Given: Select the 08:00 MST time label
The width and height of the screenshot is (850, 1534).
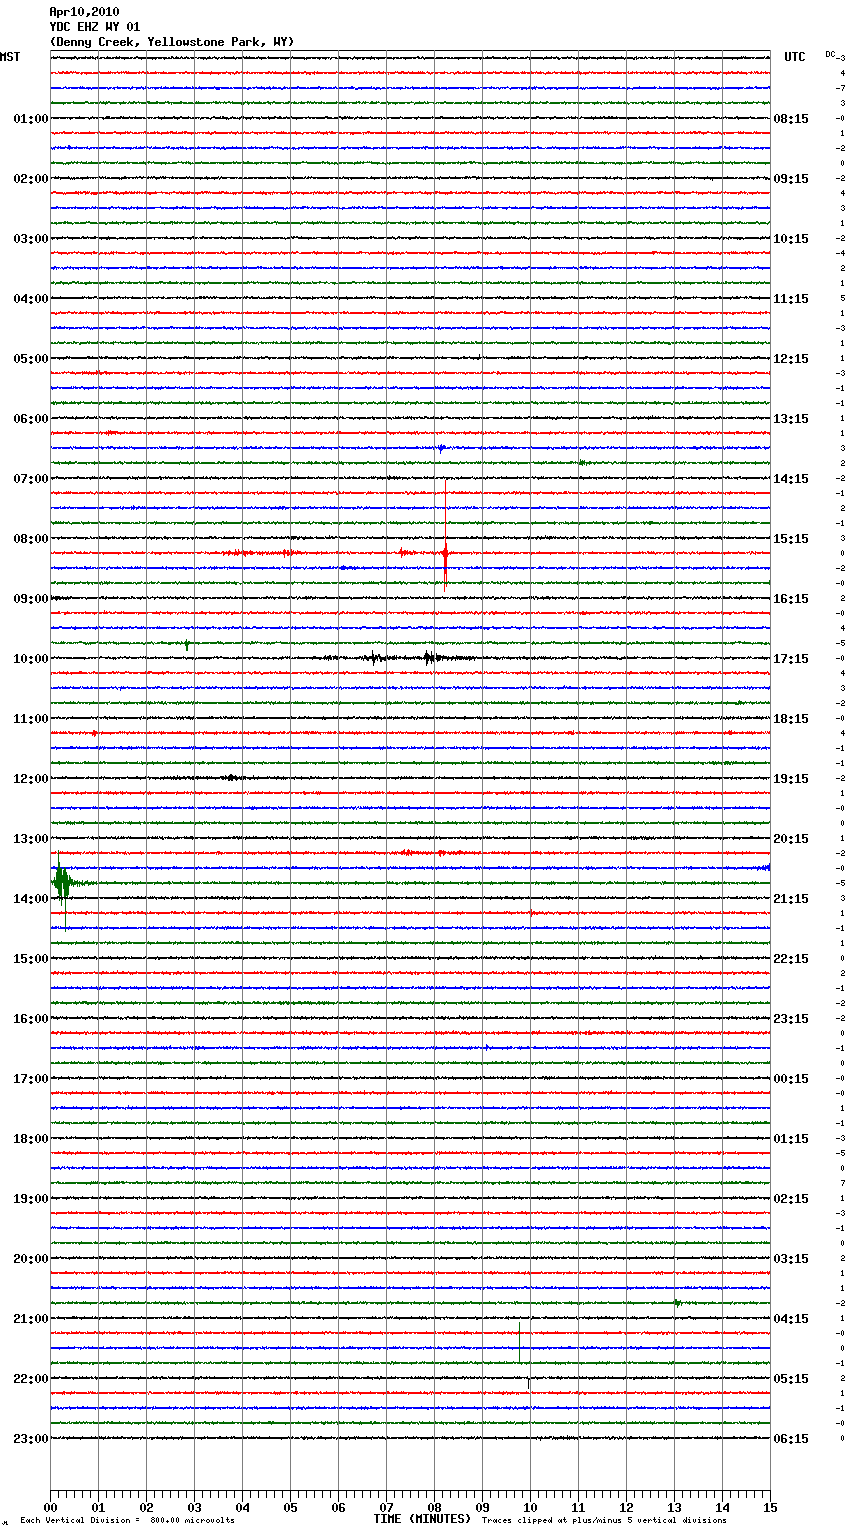Looking at the screenshot, I should 31,539.
